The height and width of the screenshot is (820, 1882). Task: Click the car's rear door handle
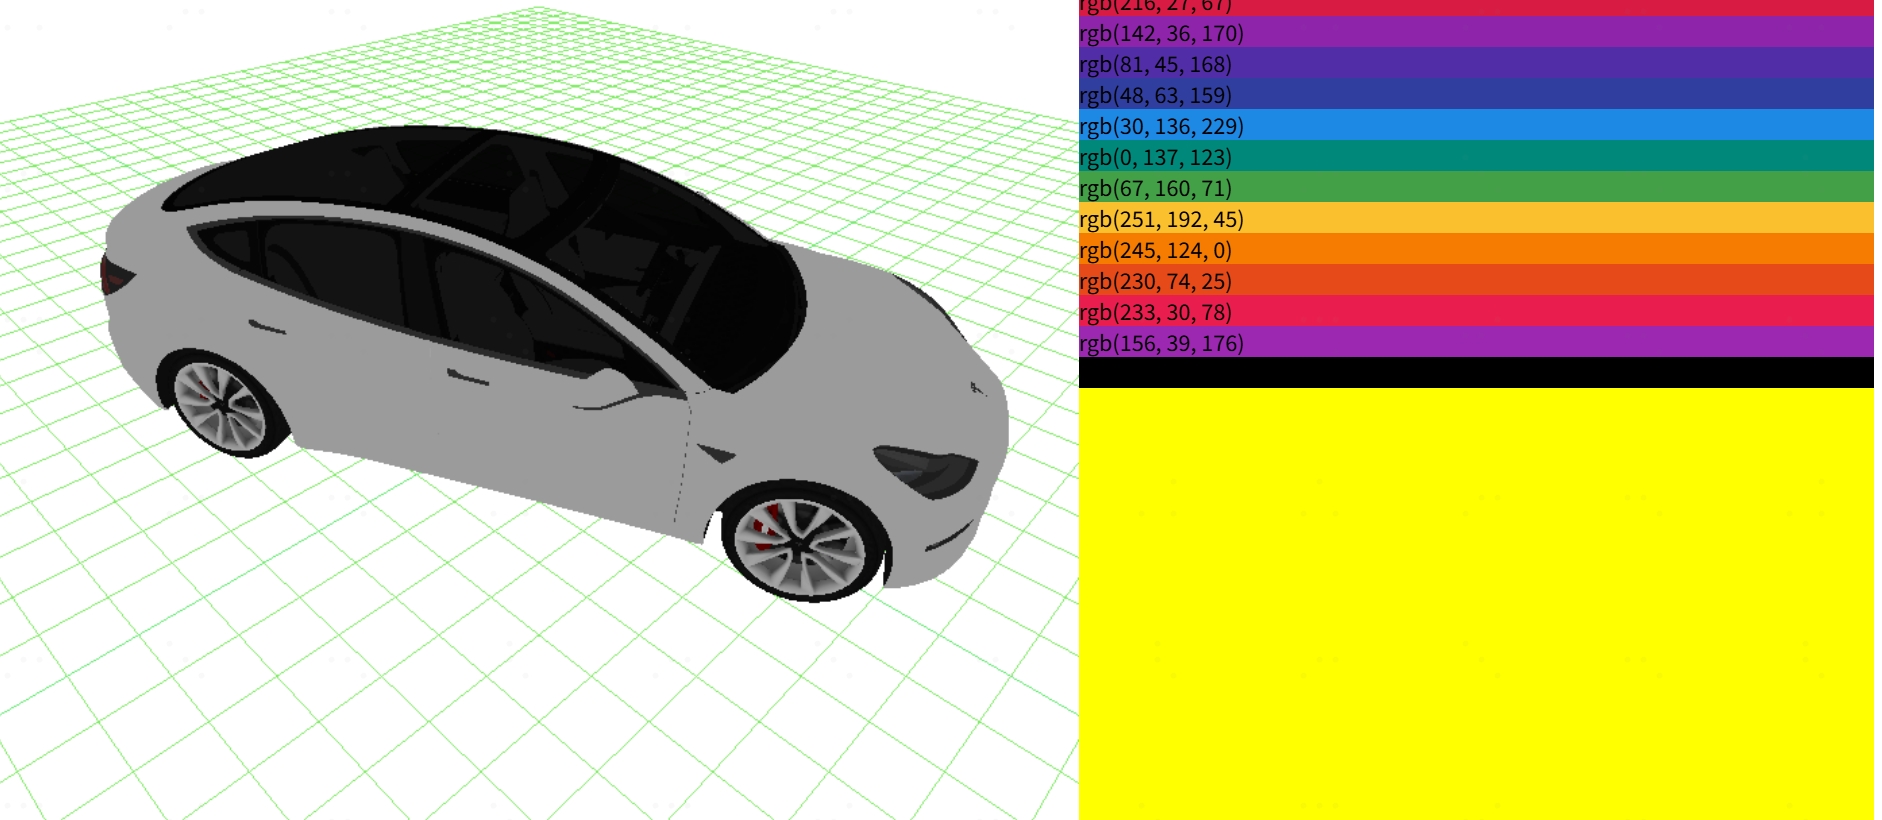tap(266, 327)
